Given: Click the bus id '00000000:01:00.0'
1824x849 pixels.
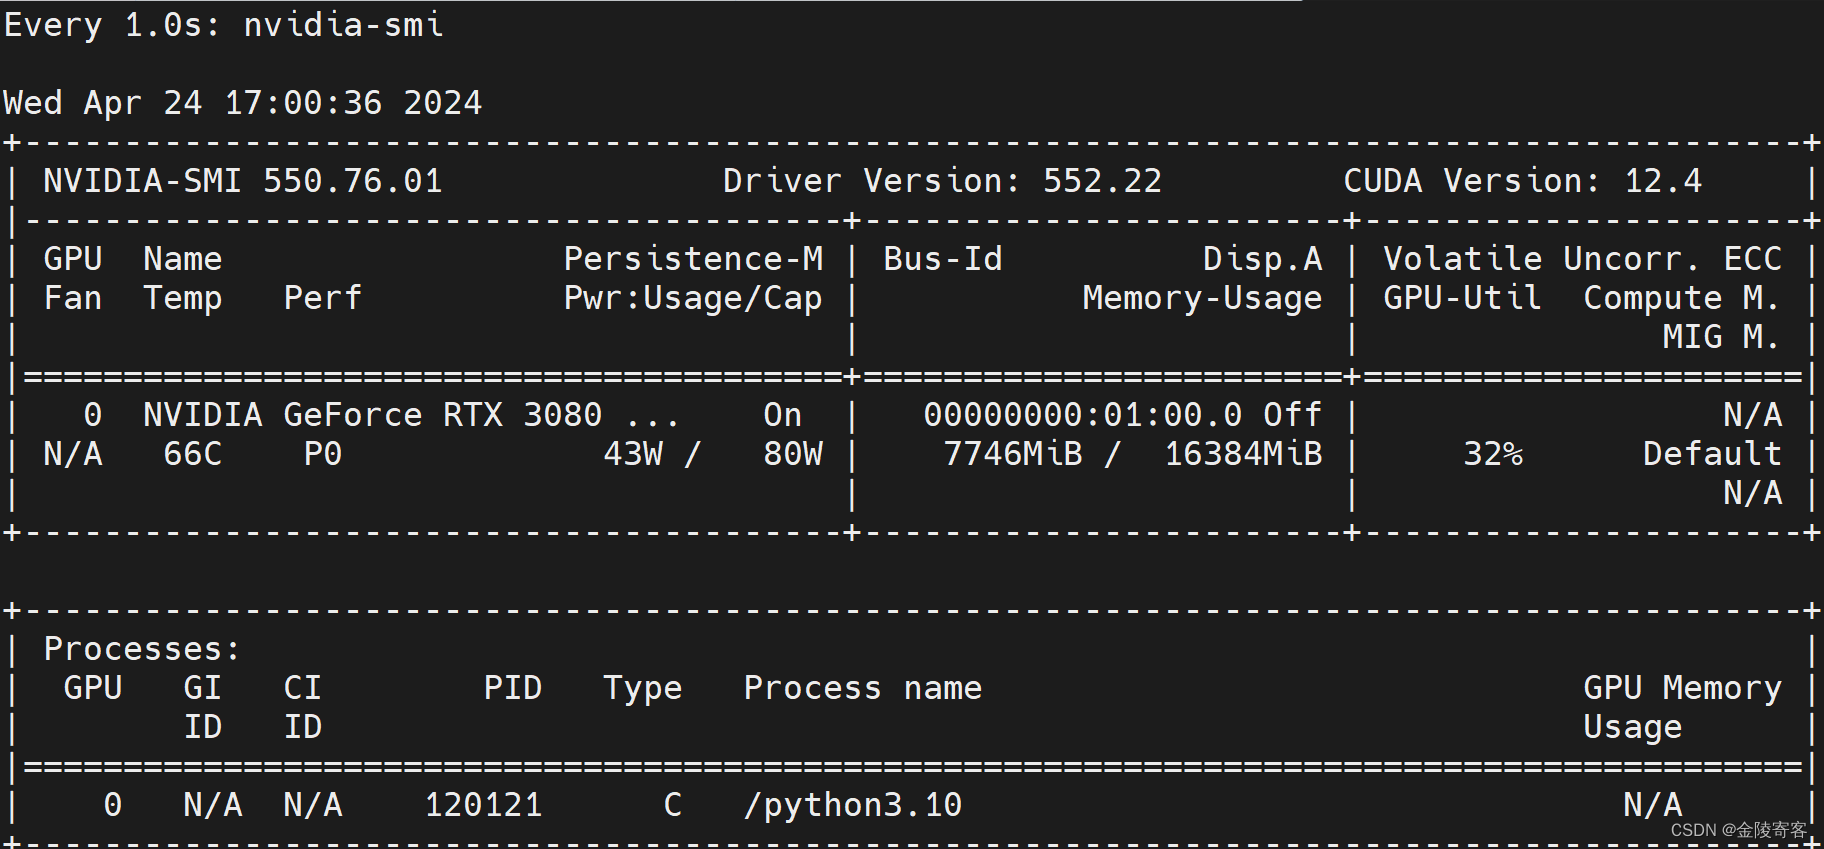Looking at the screenshot, I should click(1083, 414).
